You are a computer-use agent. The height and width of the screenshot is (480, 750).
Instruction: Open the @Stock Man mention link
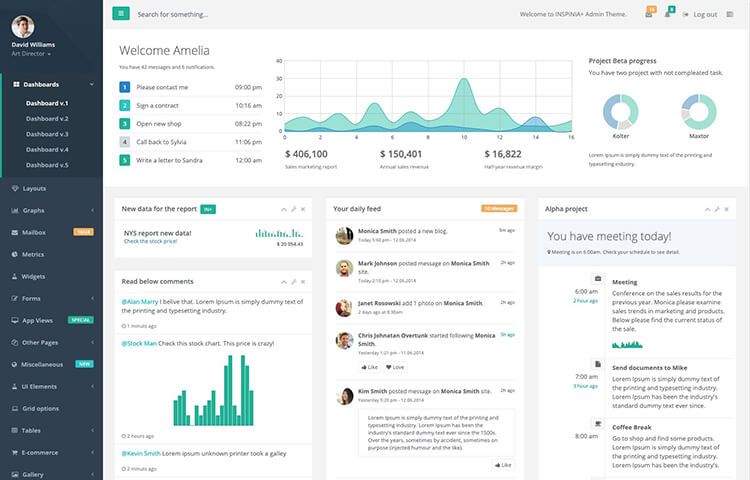pos(139,343)
